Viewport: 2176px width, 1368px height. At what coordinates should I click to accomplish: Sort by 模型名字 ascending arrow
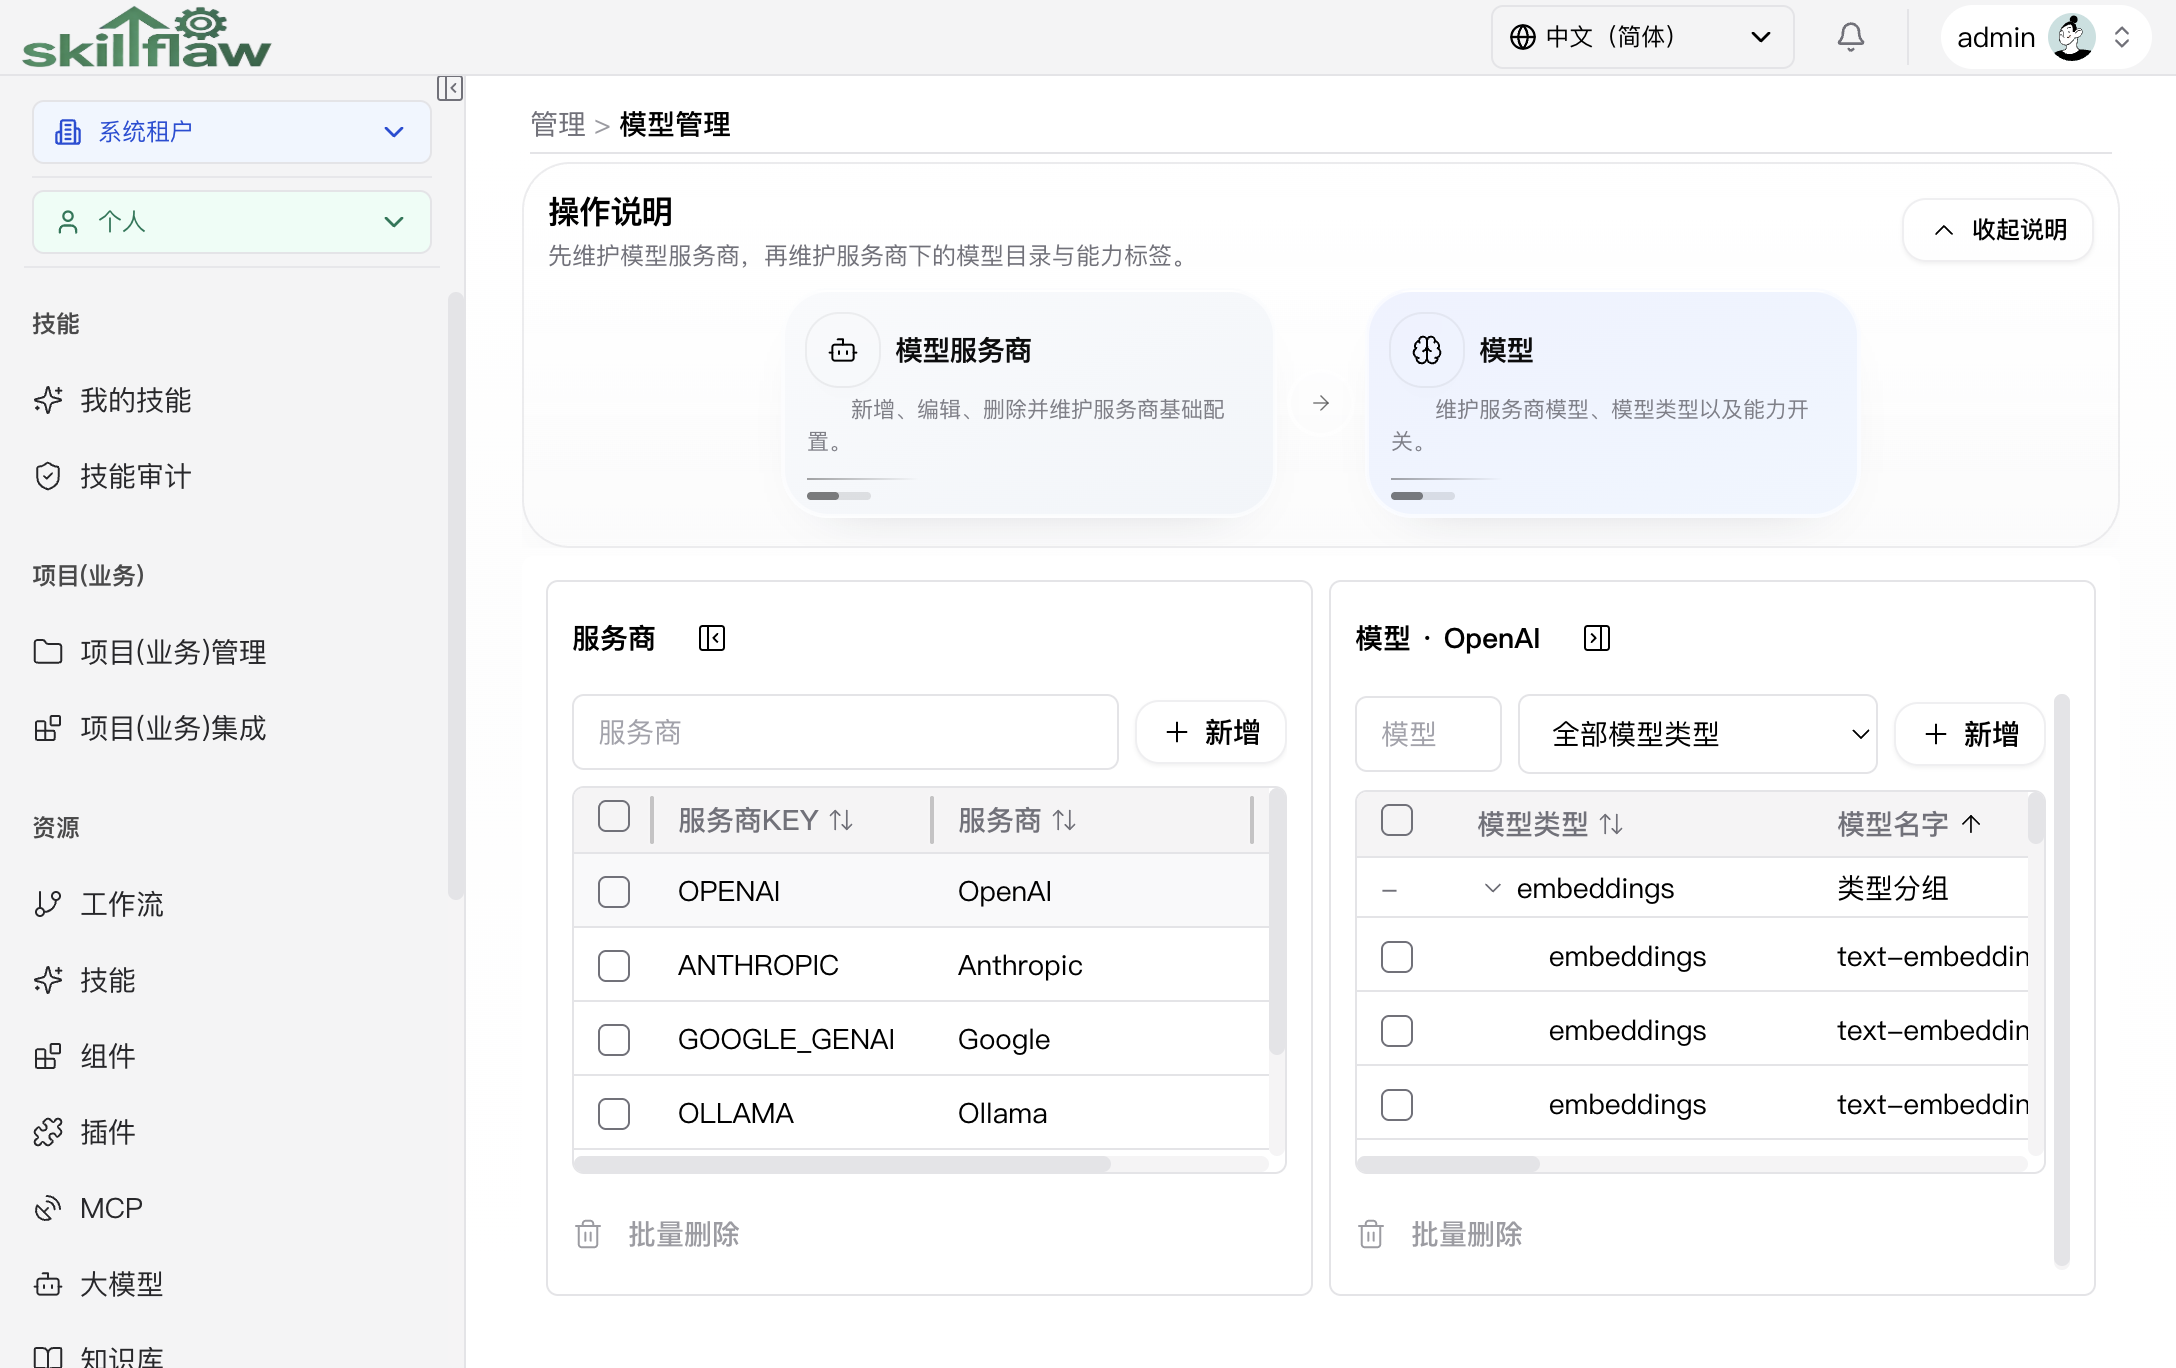click(x=1971, y=824)
